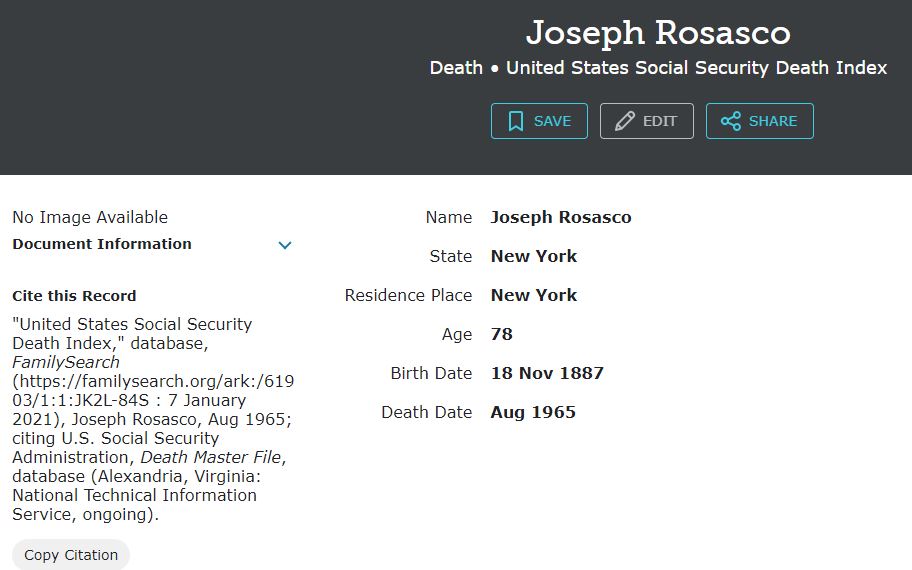Screen dimensions: 912x570
Task: Expand the Document Information chevron
Action: coord(285,245)
